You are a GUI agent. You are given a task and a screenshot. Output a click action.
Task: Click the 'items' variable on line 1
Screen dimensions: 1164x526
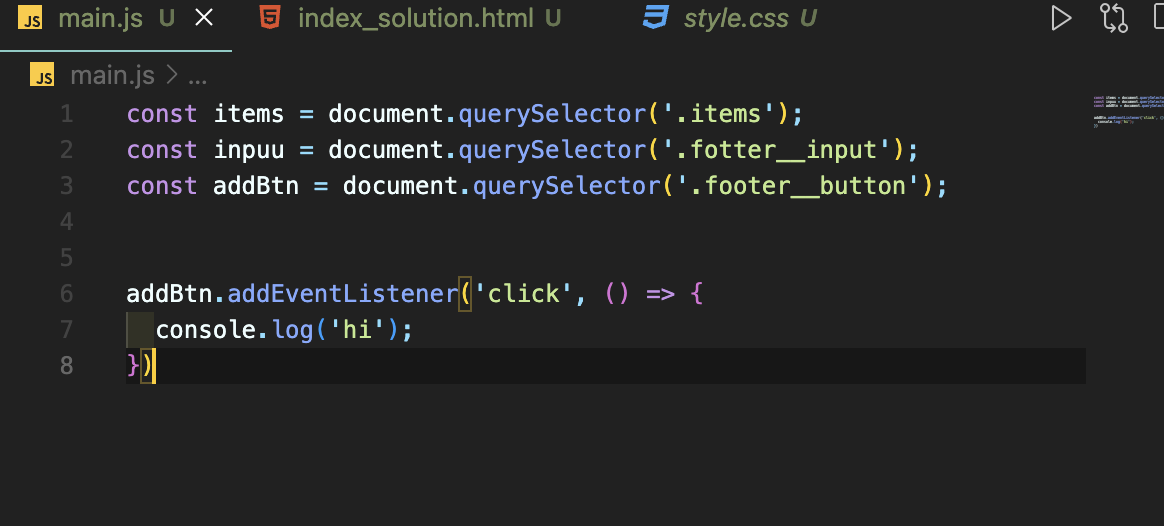pos(249,114)
